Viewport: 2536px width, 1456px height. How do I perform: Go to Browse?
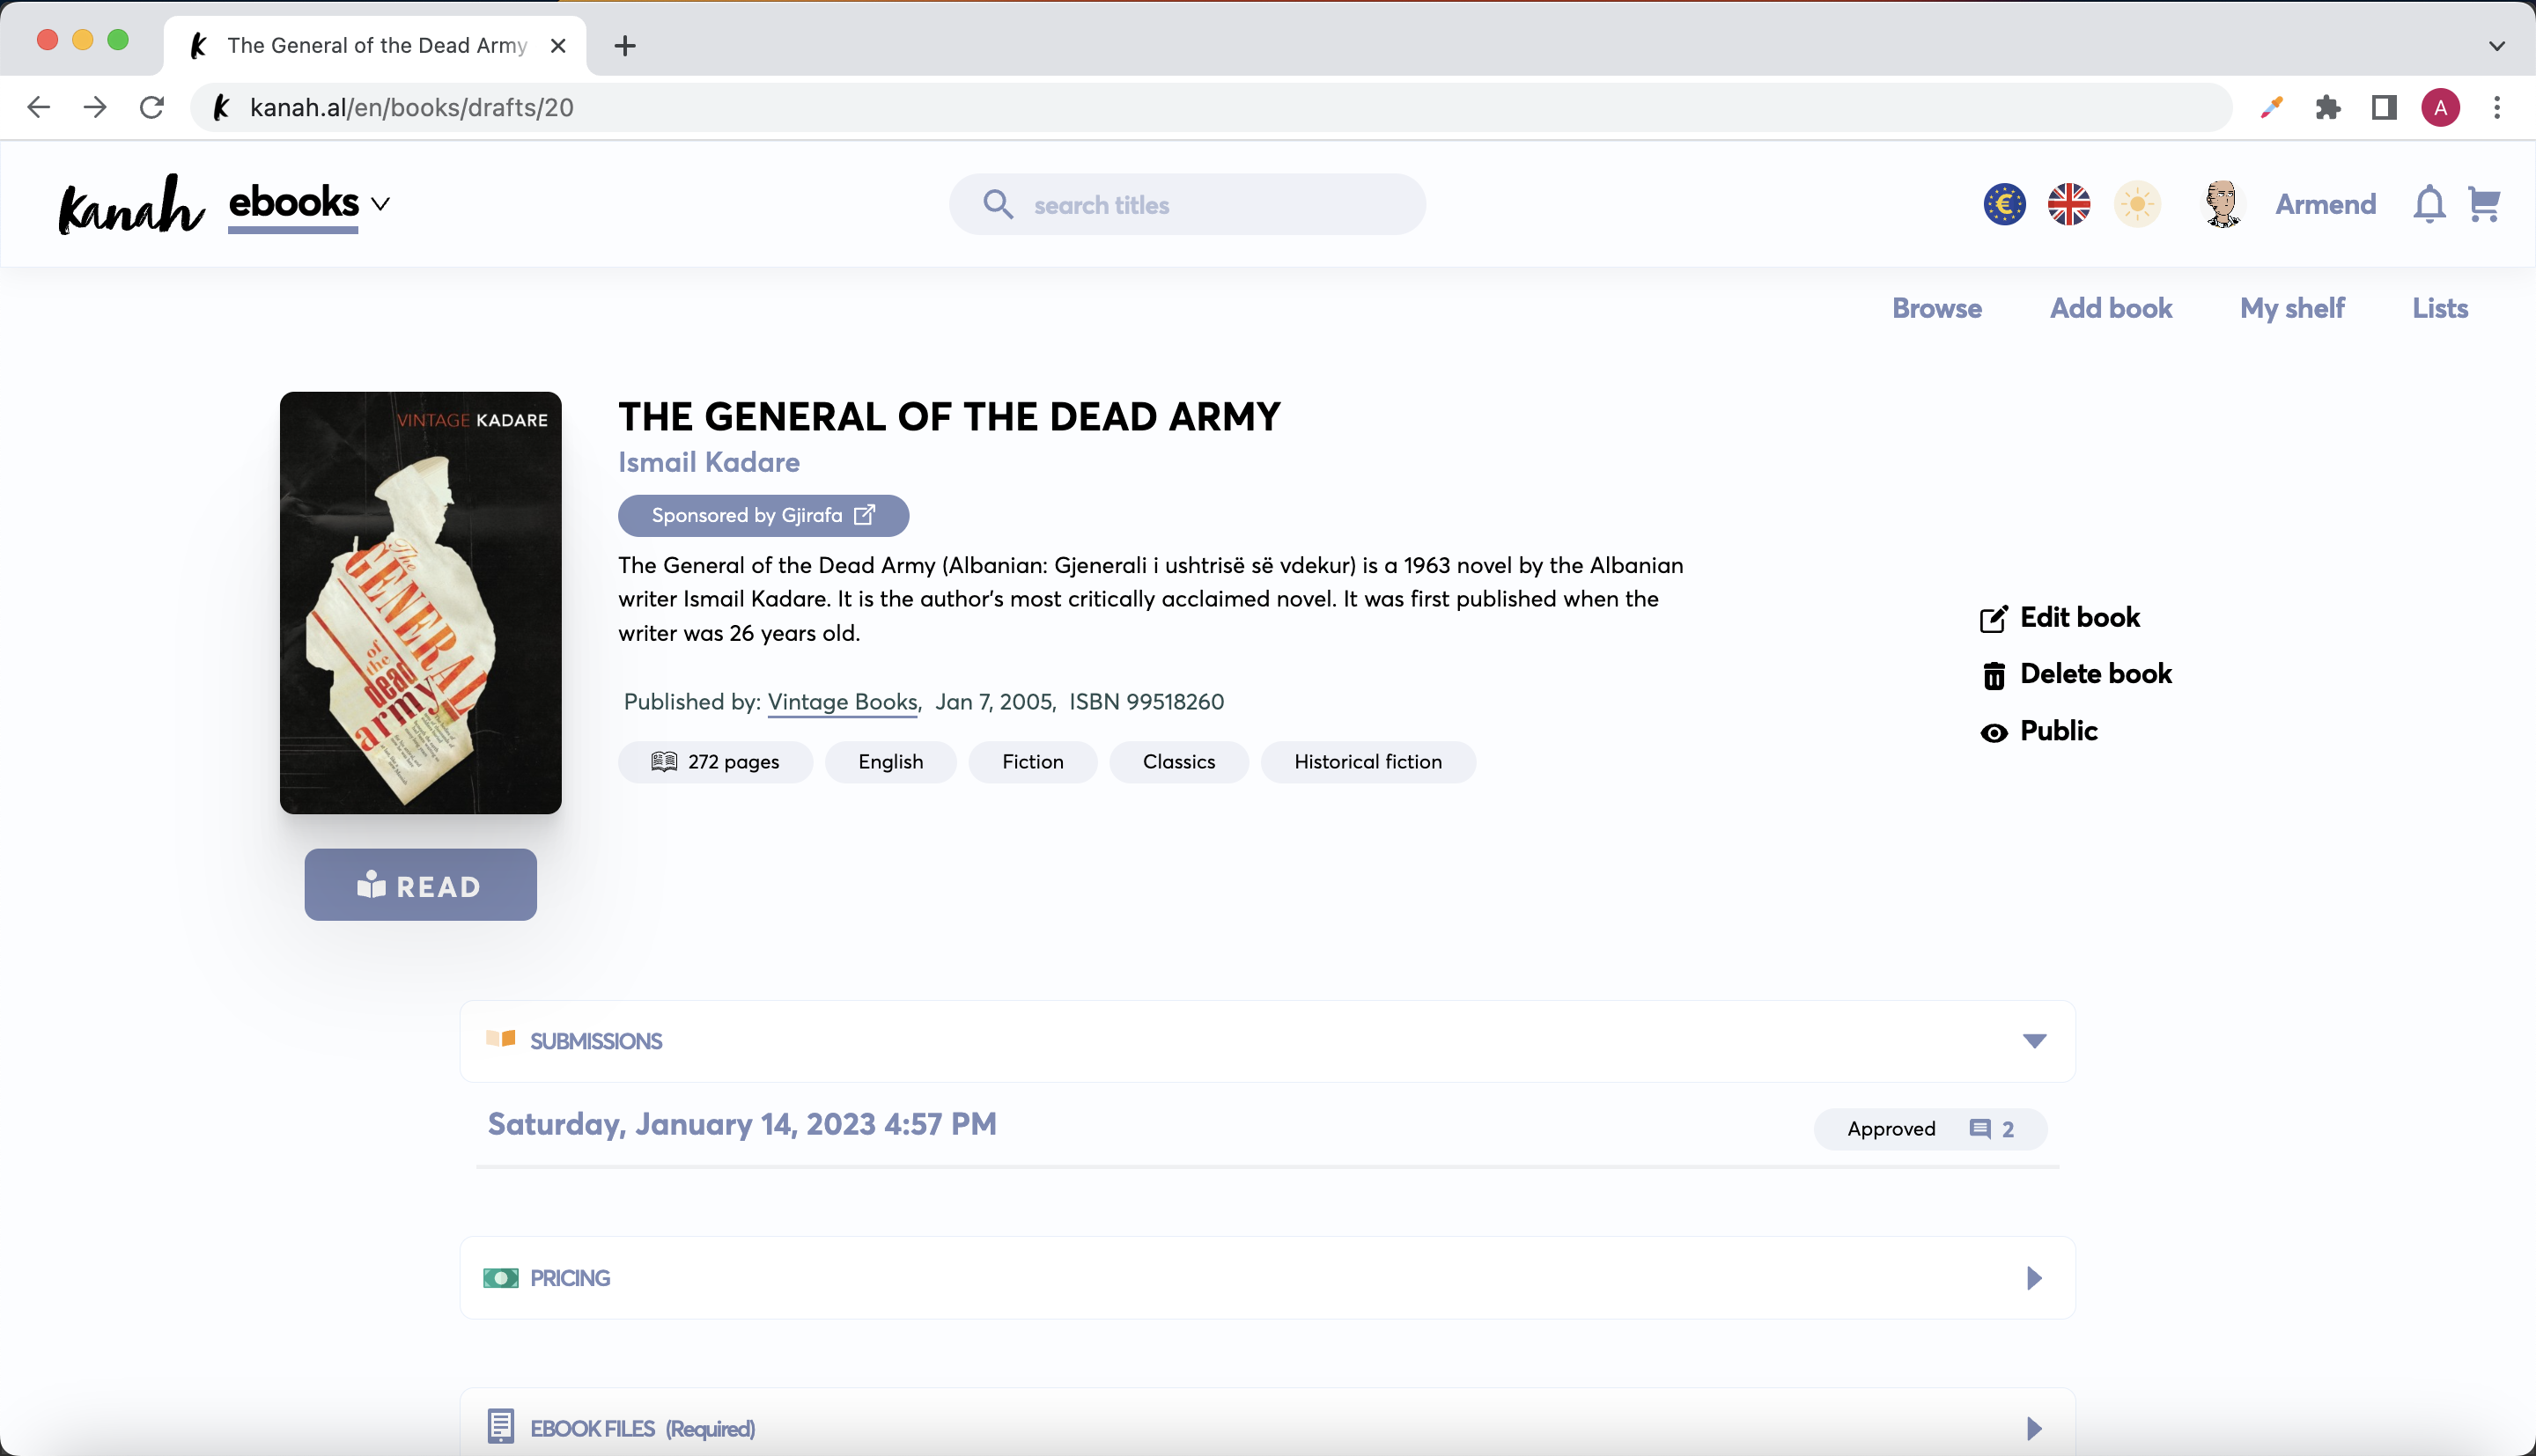(x=1936, y=308)
